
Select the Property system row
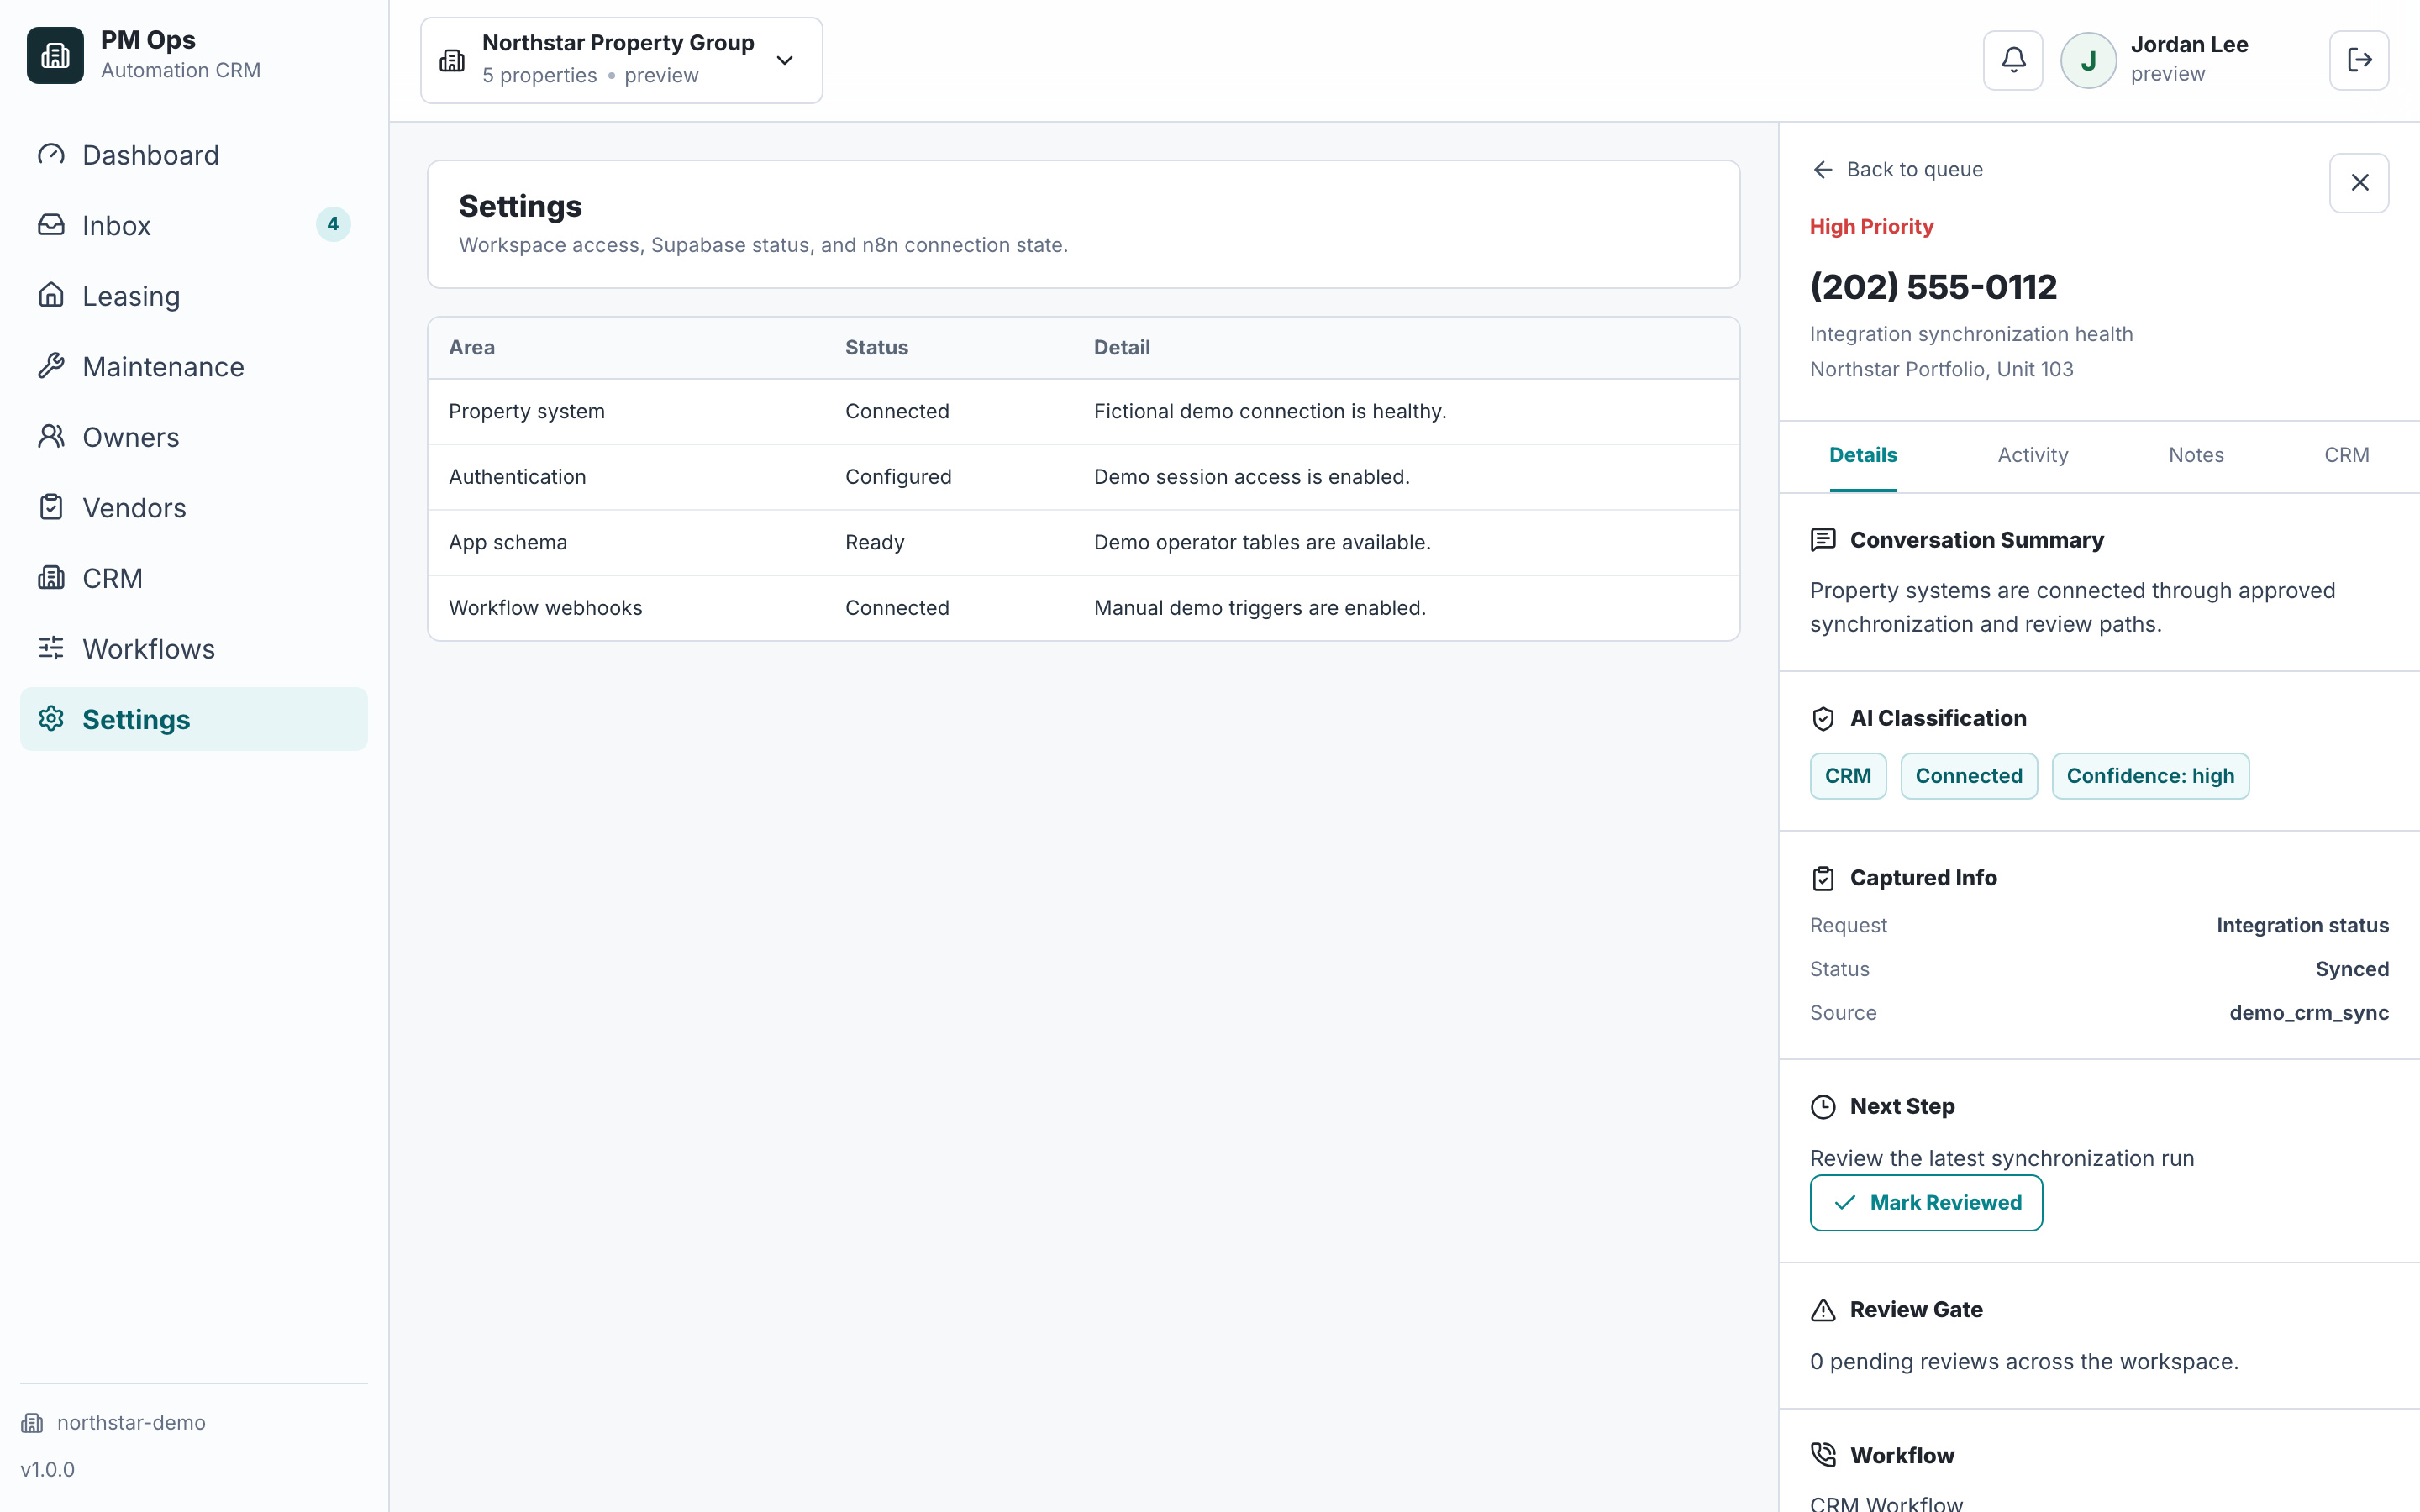point(1083,412)
